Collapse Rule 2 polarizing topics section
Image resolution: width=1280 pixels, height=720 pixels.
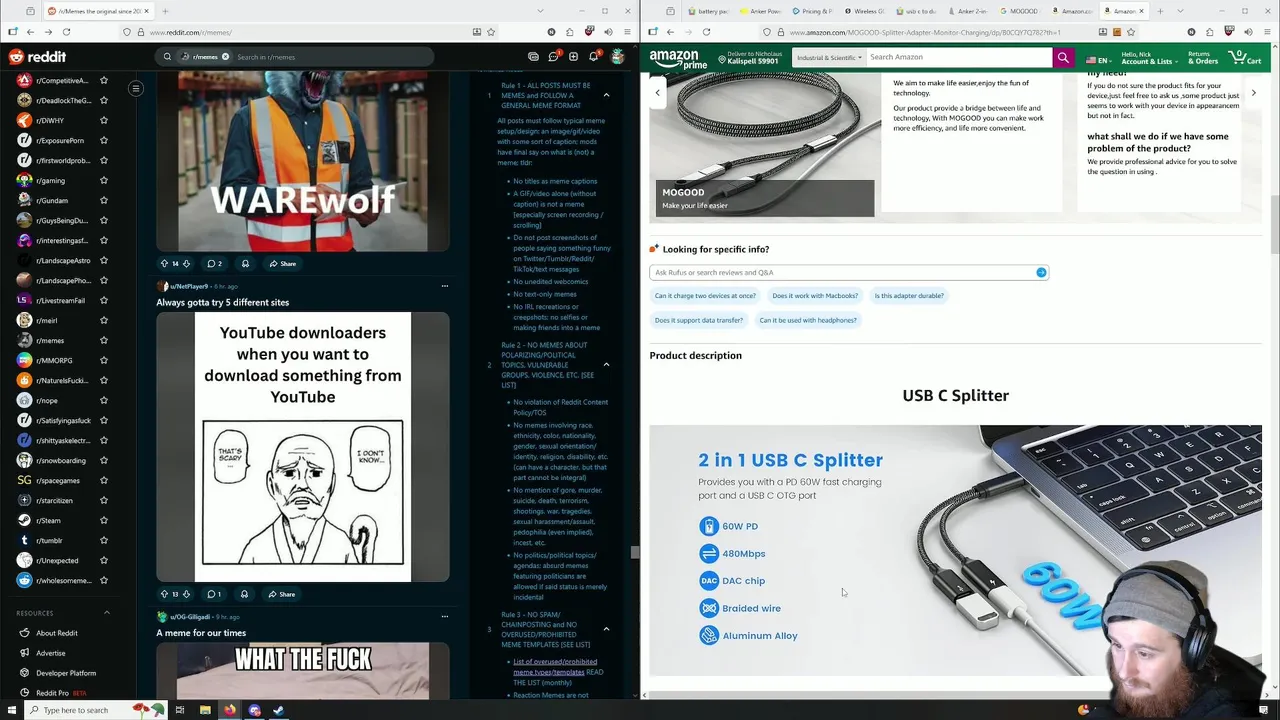click(606, 364)
